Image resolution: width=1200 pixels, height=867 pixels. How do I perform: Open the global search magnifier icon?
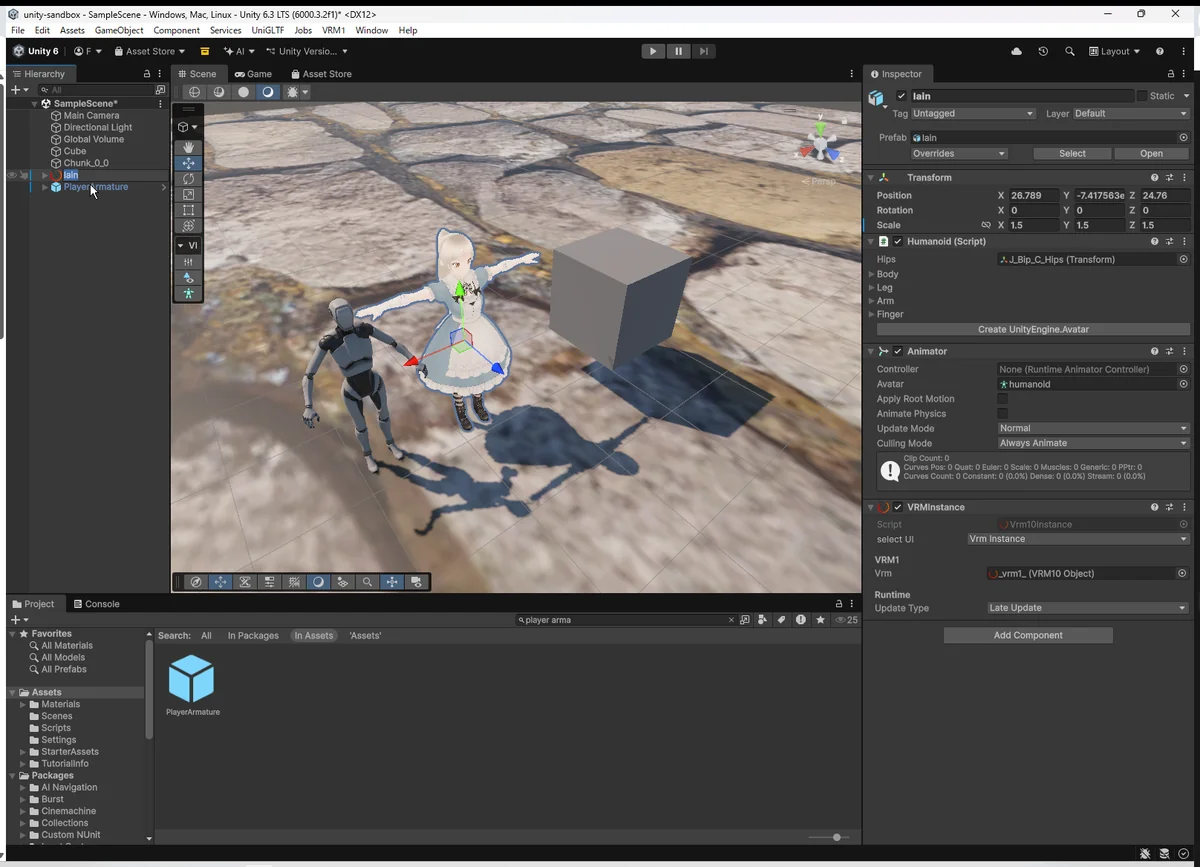pyautogui.click(x=1070, y=51)
